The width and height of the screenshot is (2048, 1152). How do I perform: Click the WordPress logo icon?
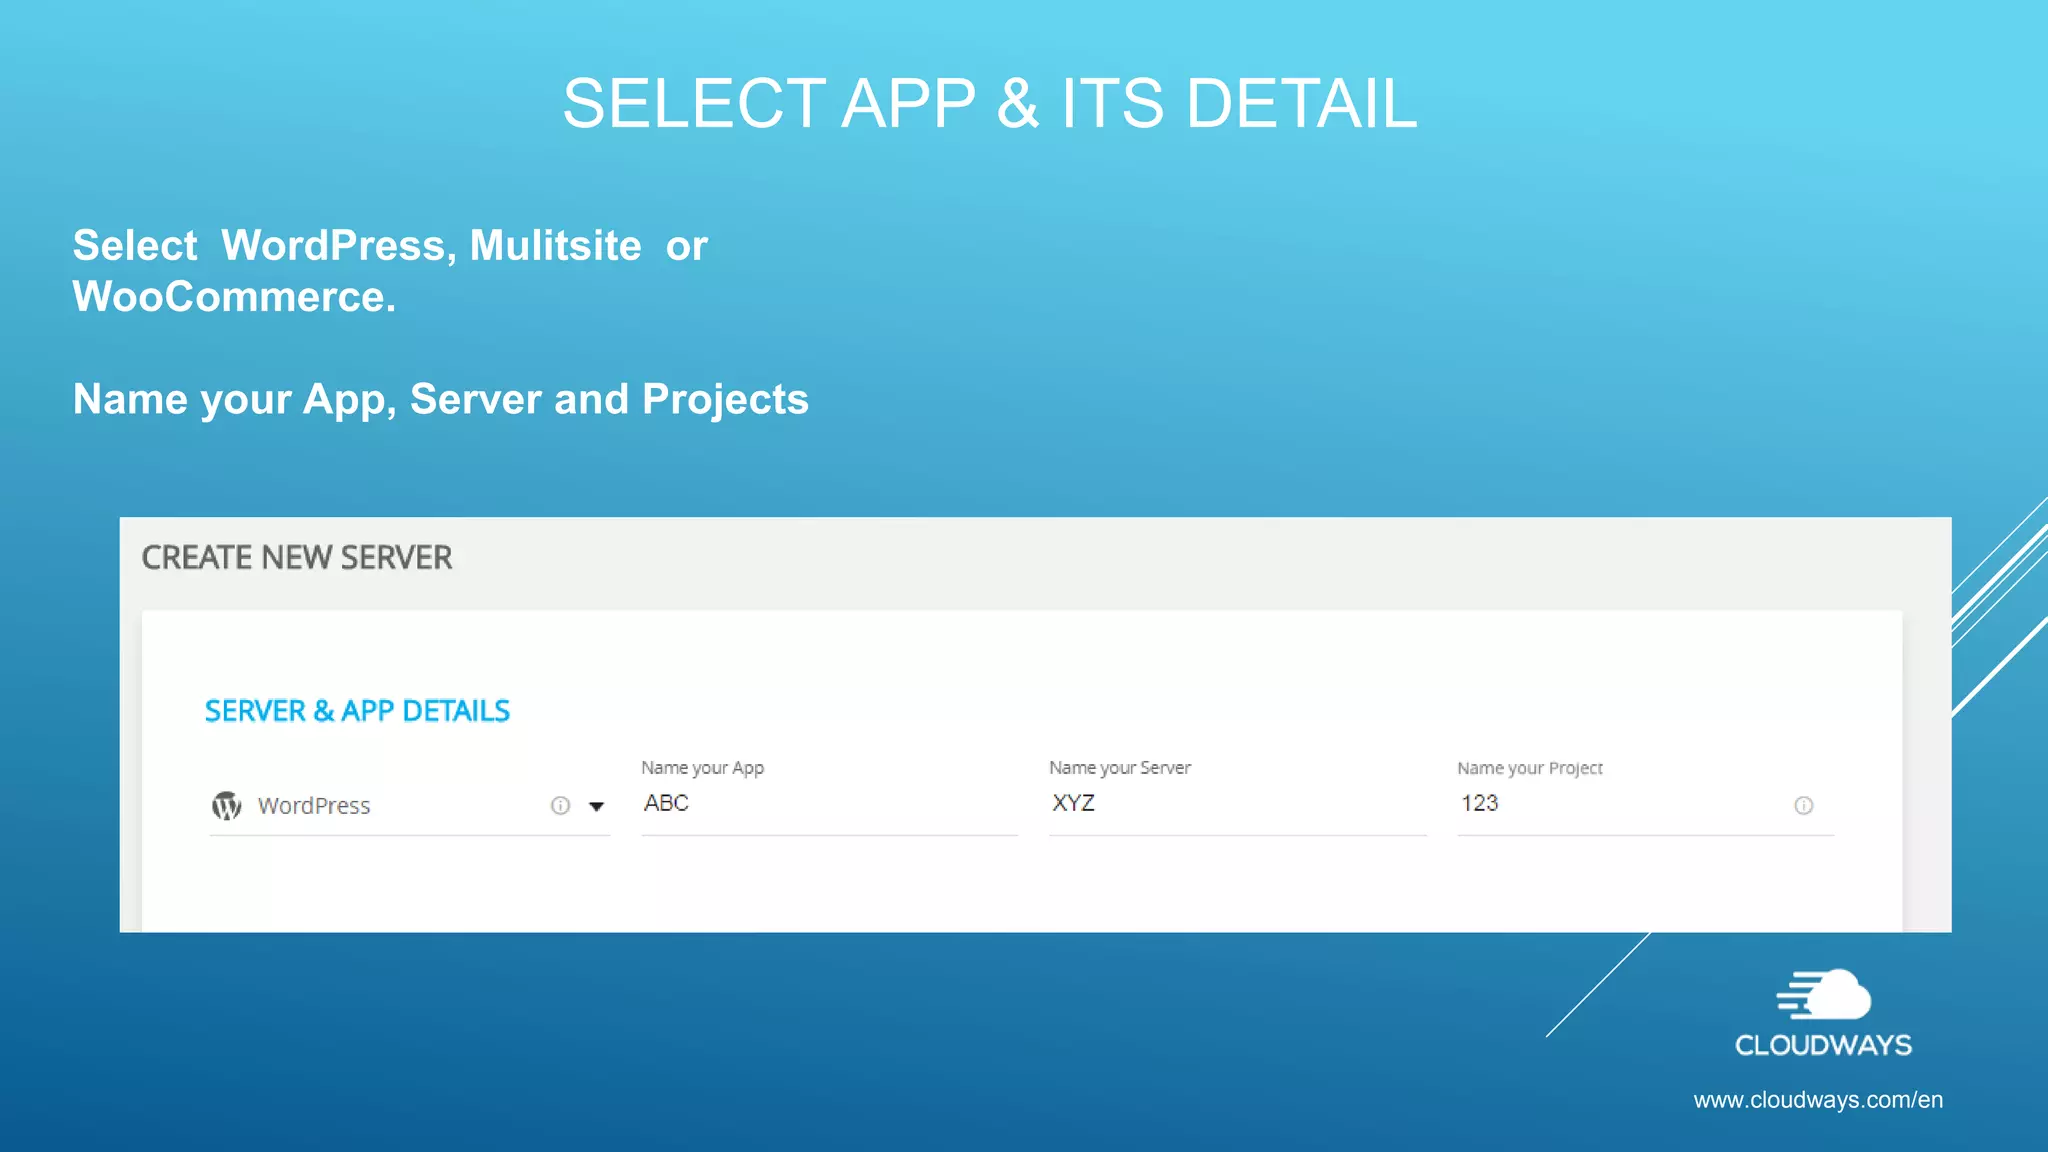point(227,805)
